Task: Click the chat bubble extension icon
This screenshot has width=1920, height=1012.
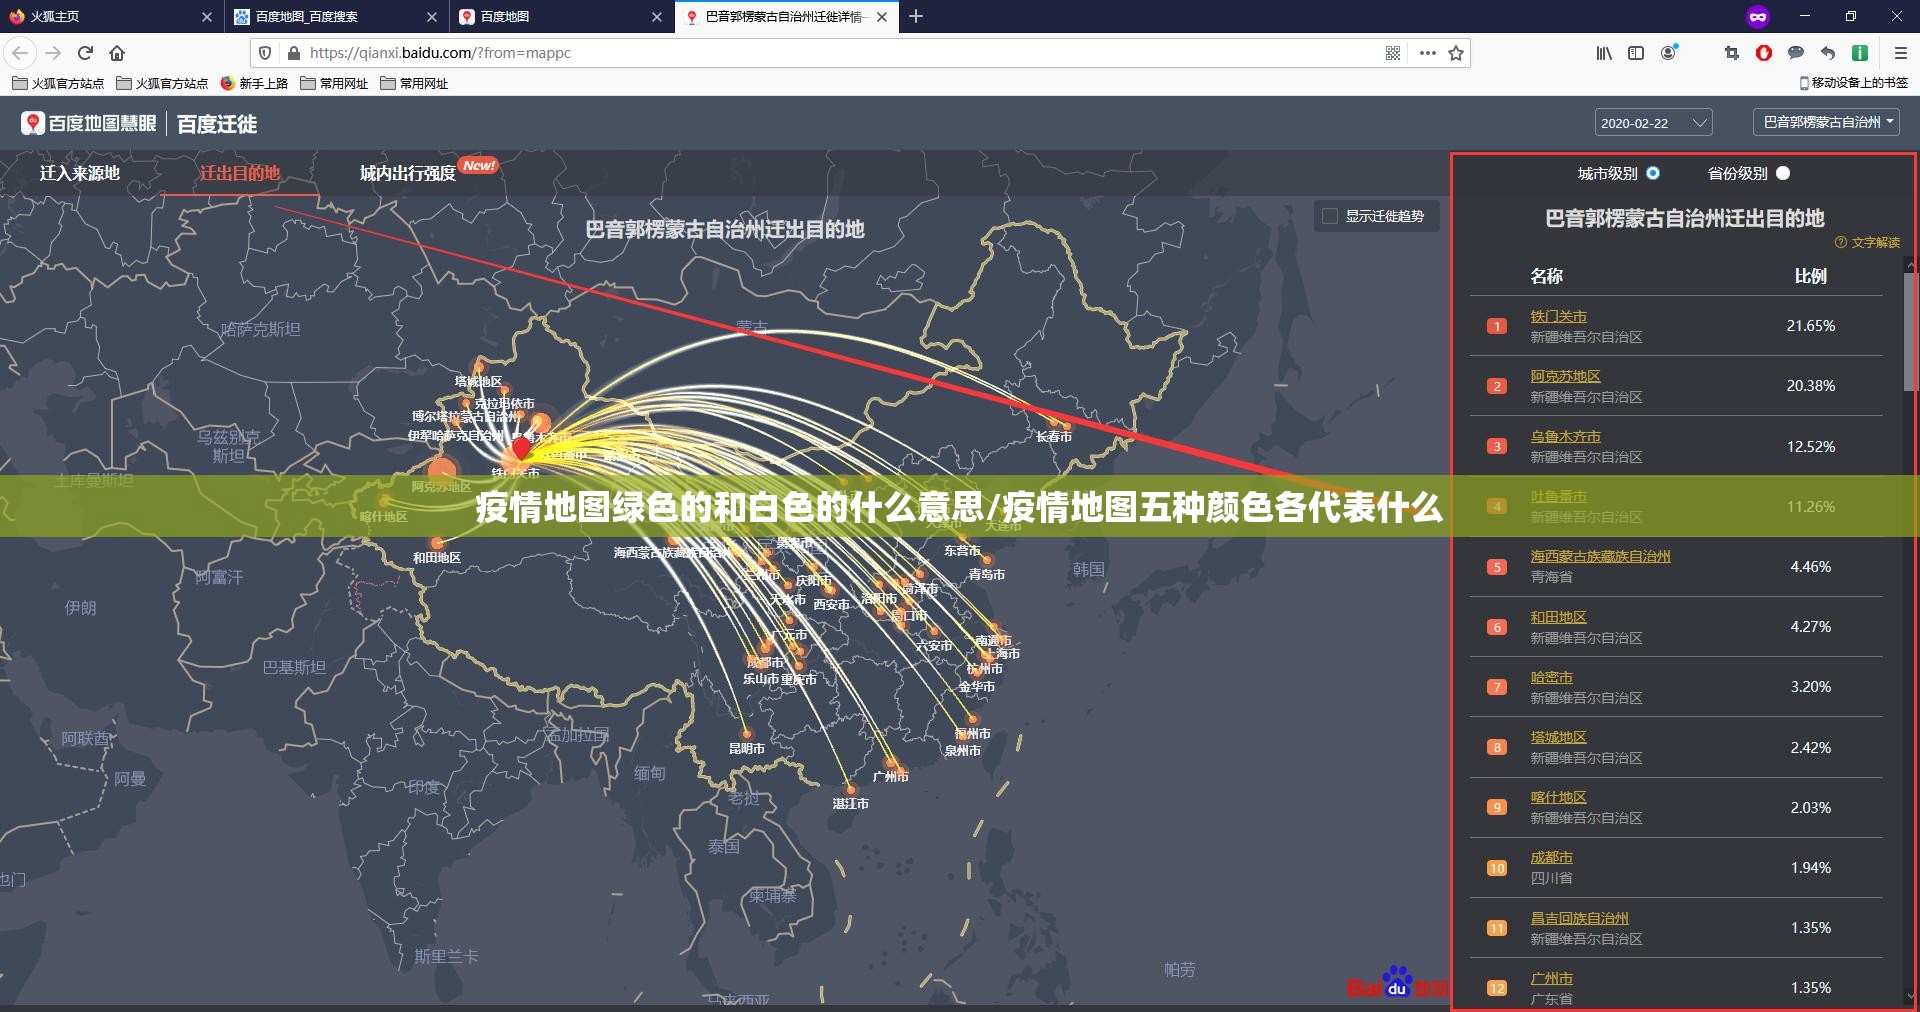Action: tap(1795, 53)
